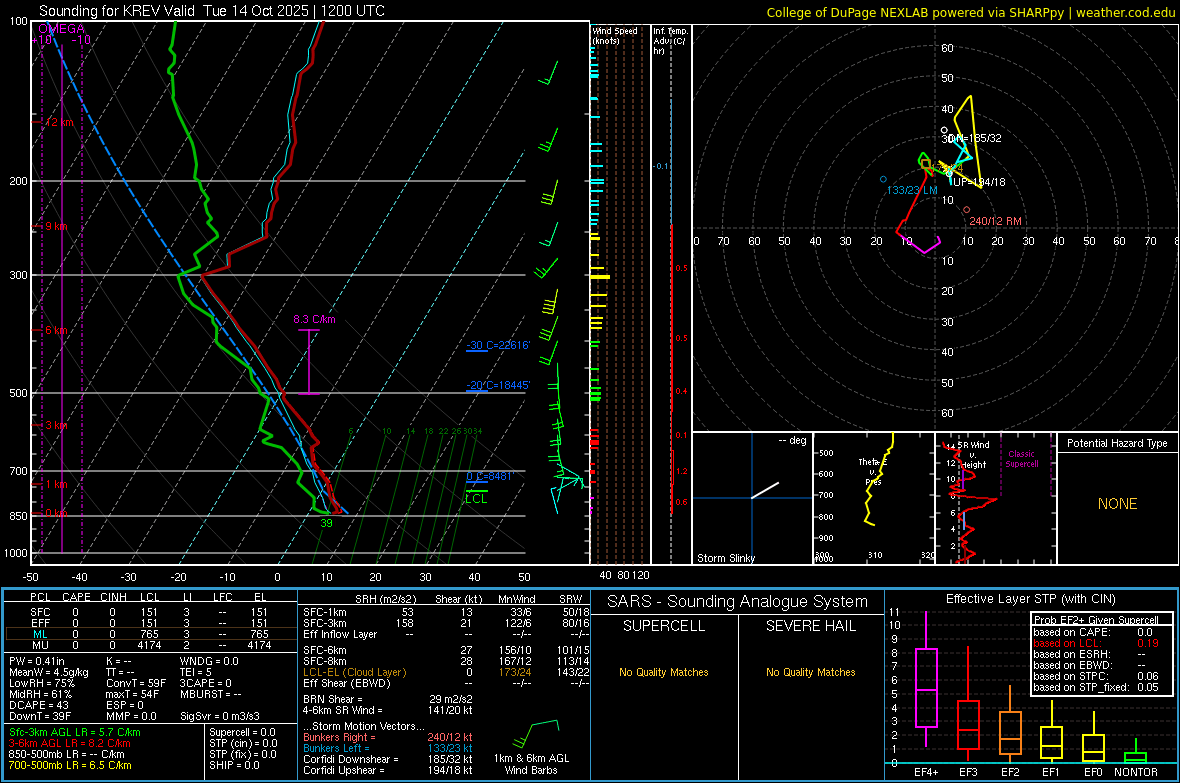Select the EFF parcel row
This screenshot has width=1180, height=783.
(150, 623)
